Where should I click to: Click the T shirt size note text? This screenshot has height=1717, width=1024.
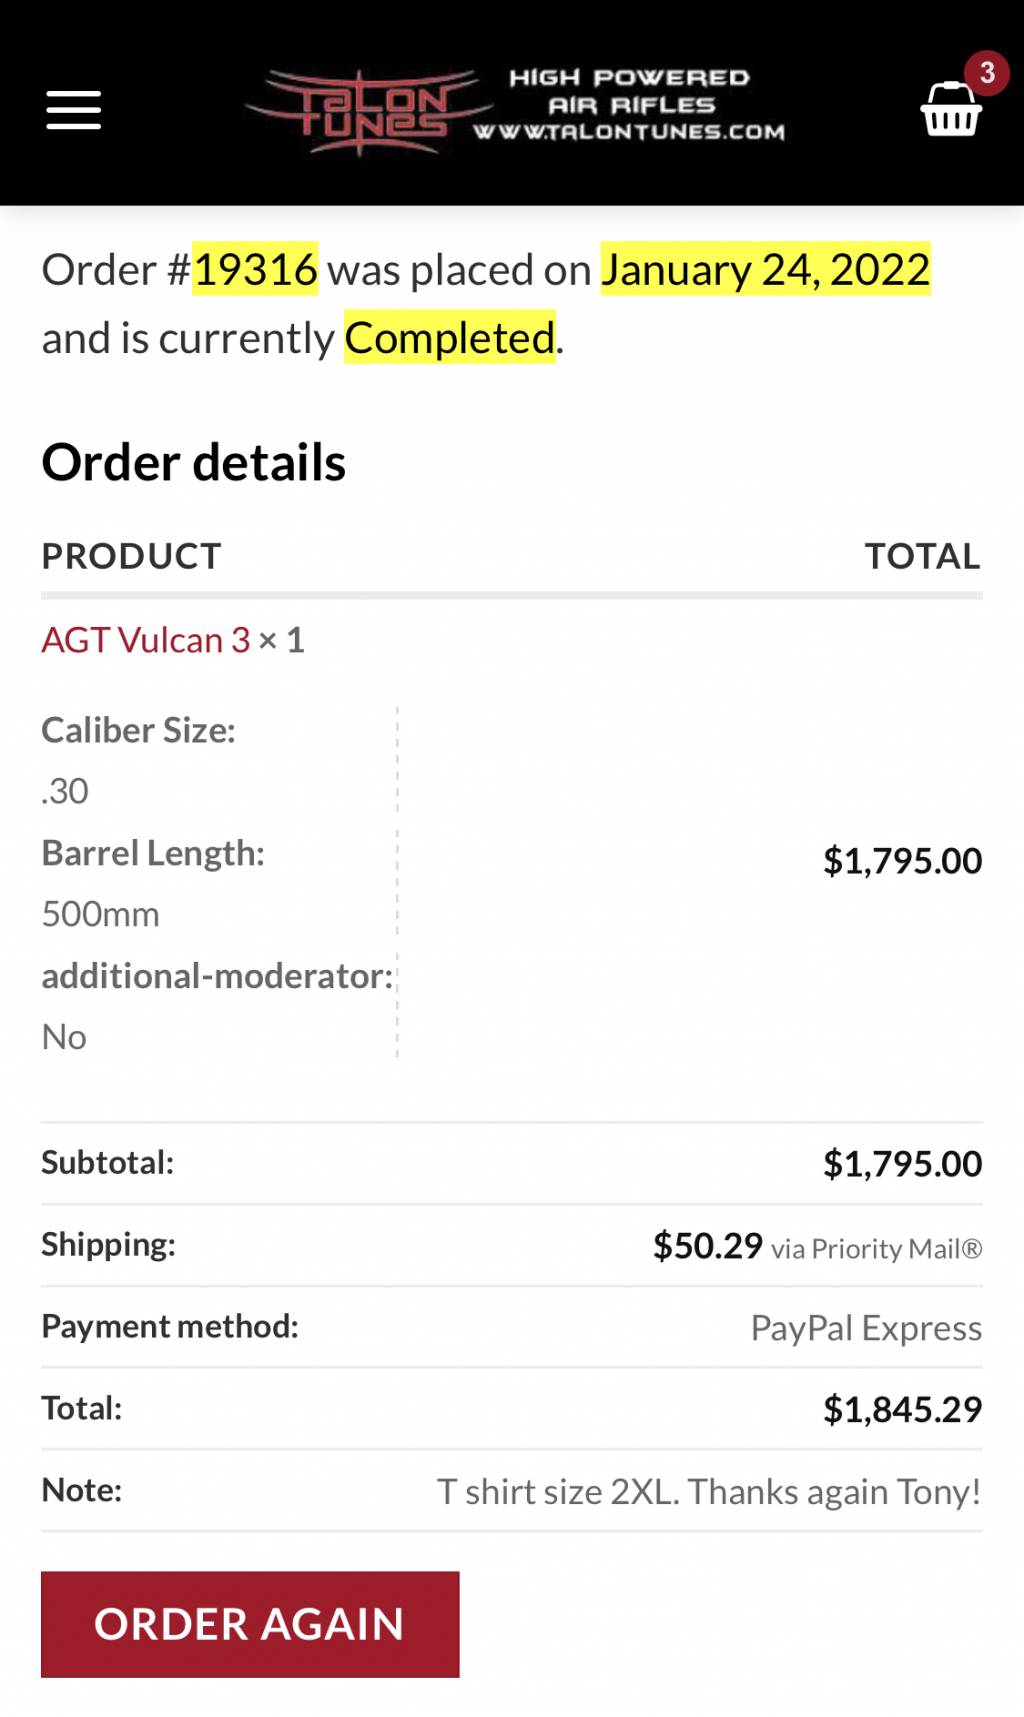coord(709,1492)
